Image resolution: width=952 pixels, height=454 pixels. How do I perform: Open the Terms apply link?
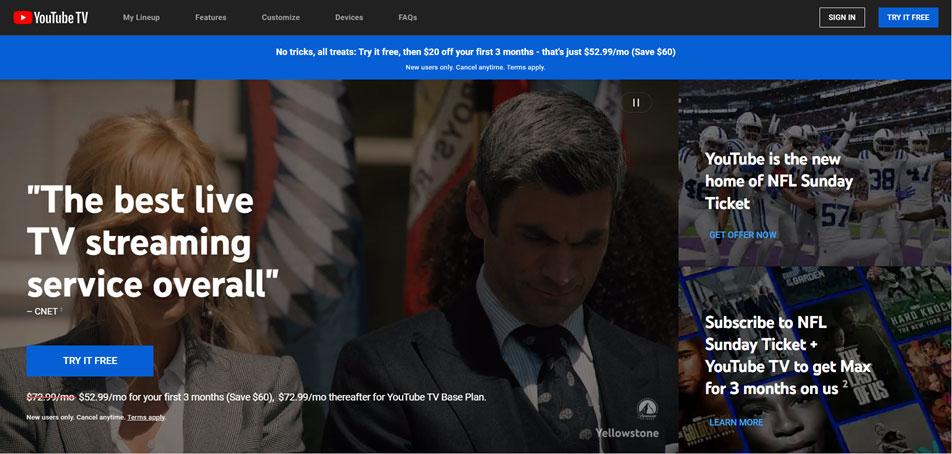tap(146, 418)
